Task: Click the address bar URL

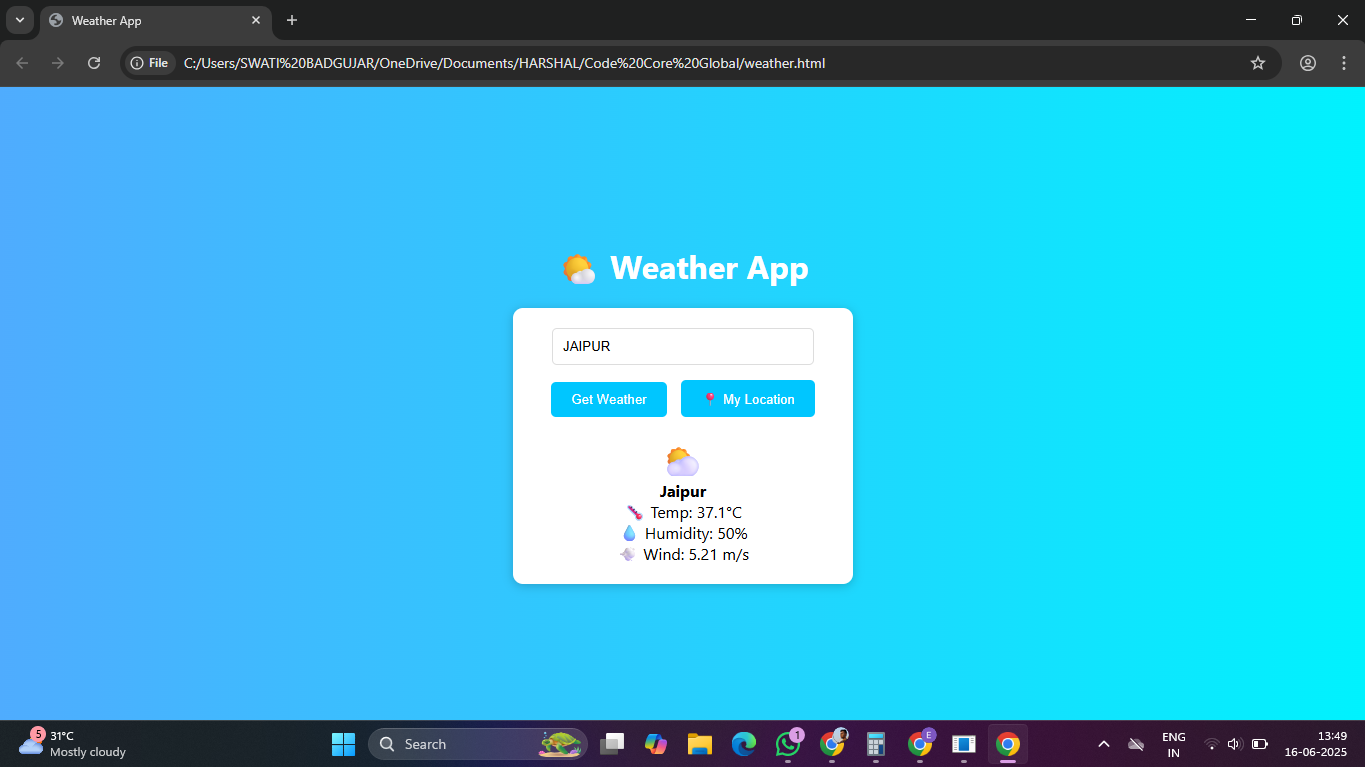Action: [x=504, y=63]
